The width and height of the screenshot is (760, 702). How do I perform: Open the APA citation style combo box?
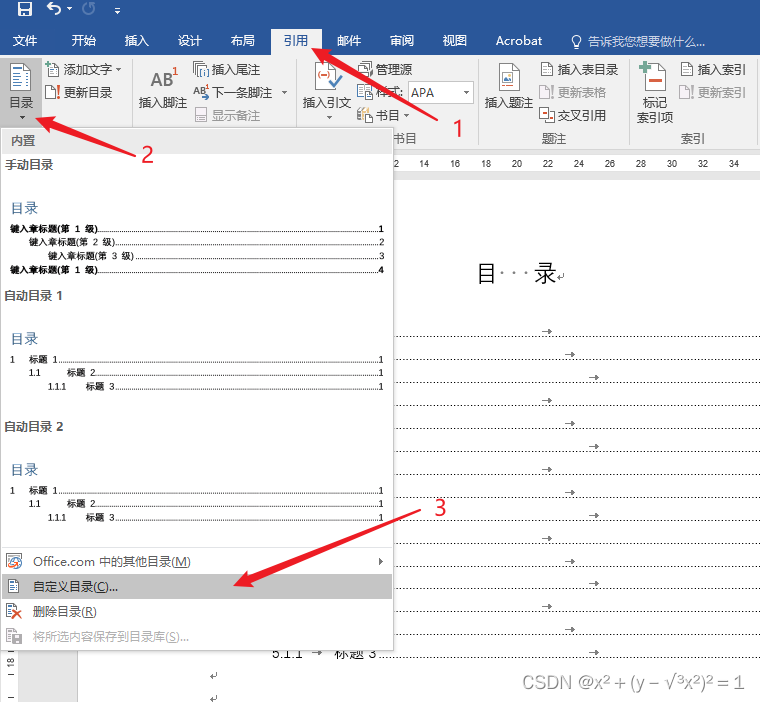441,92
